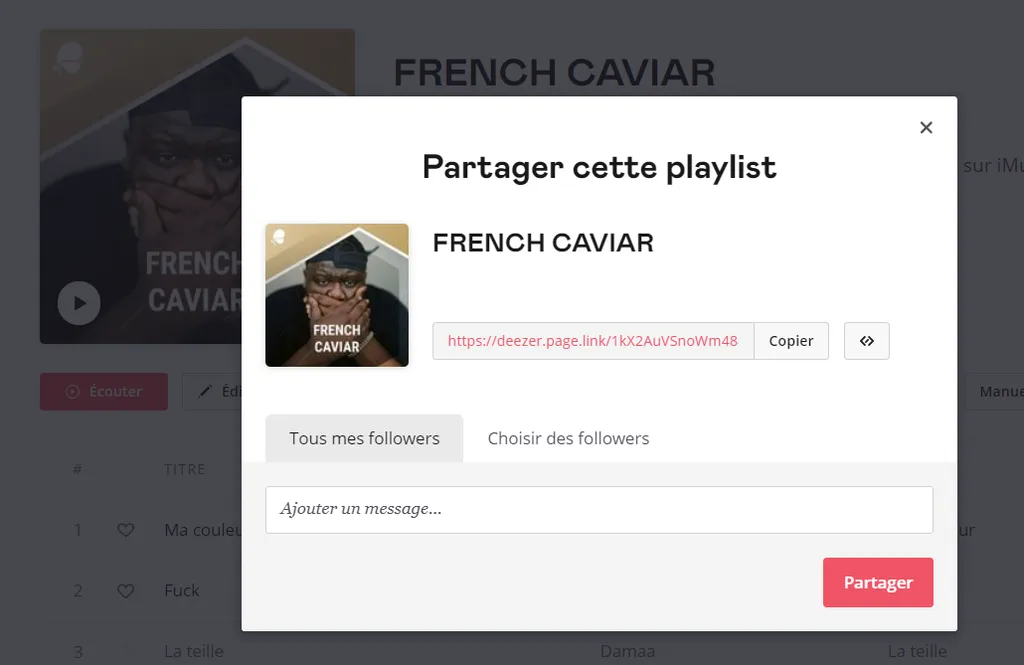
Task: Open the embed code view
Action: tap(866, 341)
